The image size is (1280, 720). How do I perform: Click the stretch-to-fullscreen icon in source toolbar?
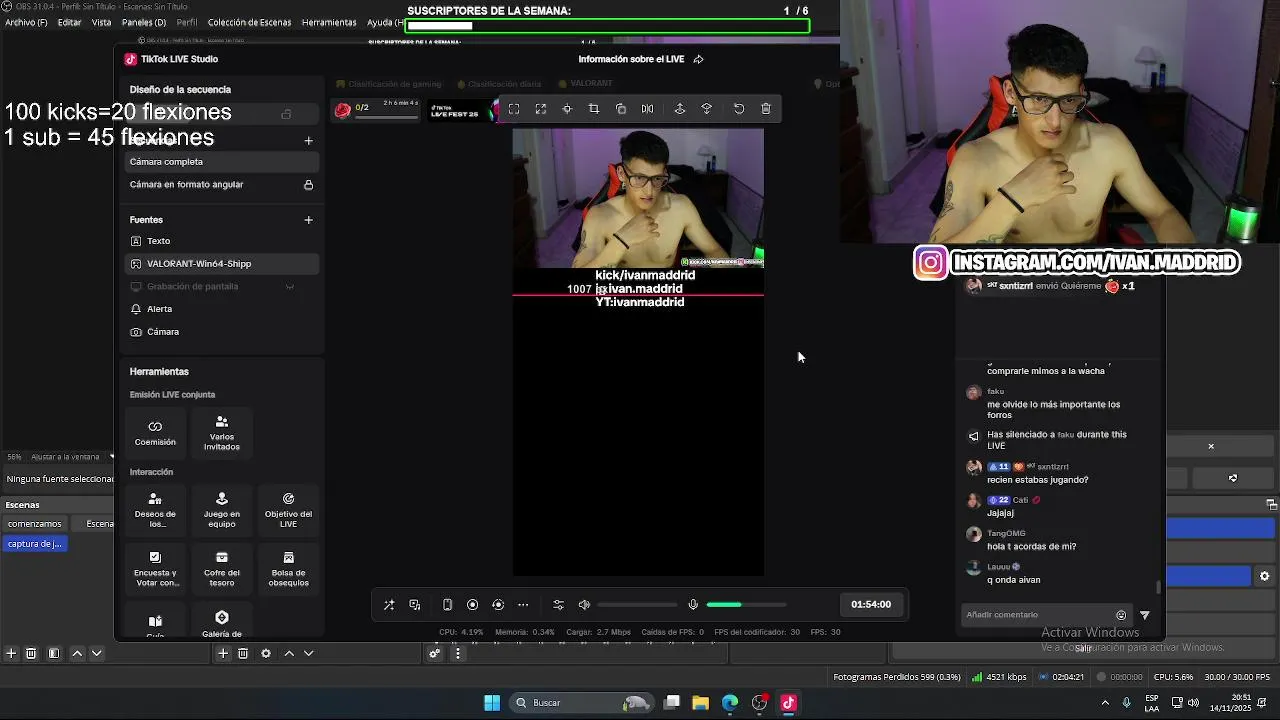tap(541, 109)
